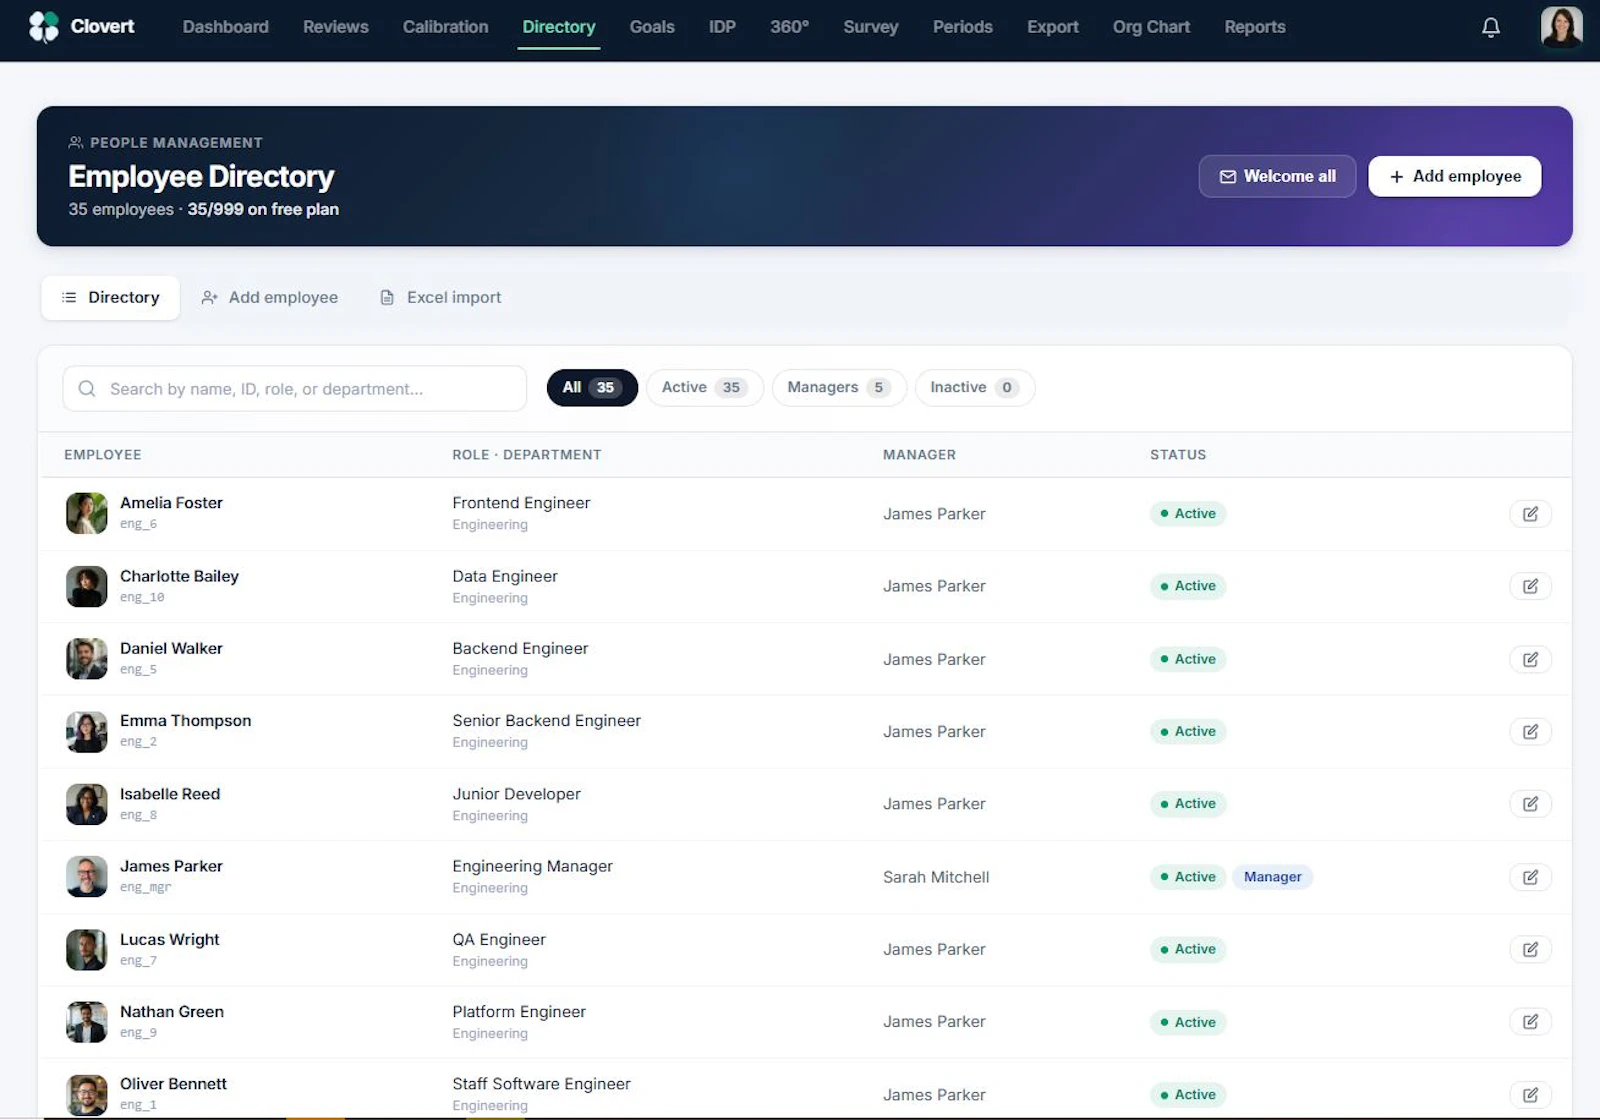Click Nathan Green's avatar photo

coord(86,1022)
